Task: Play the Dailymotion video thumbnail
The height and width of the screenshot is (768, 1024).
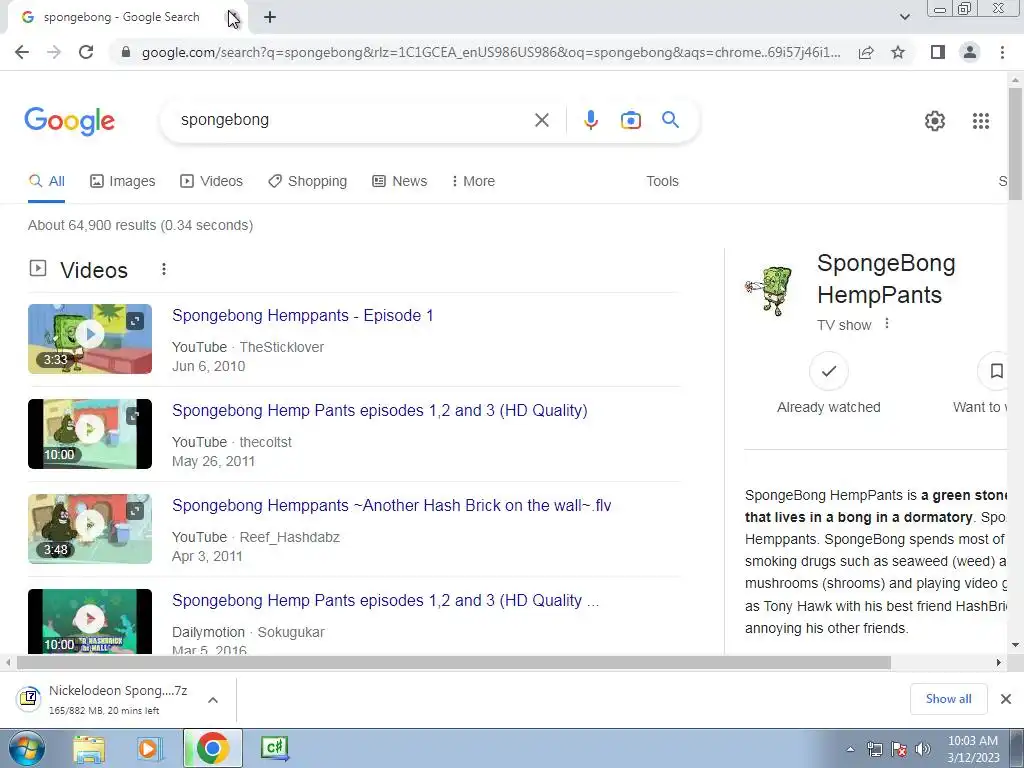Action: [x=90, y=621]
